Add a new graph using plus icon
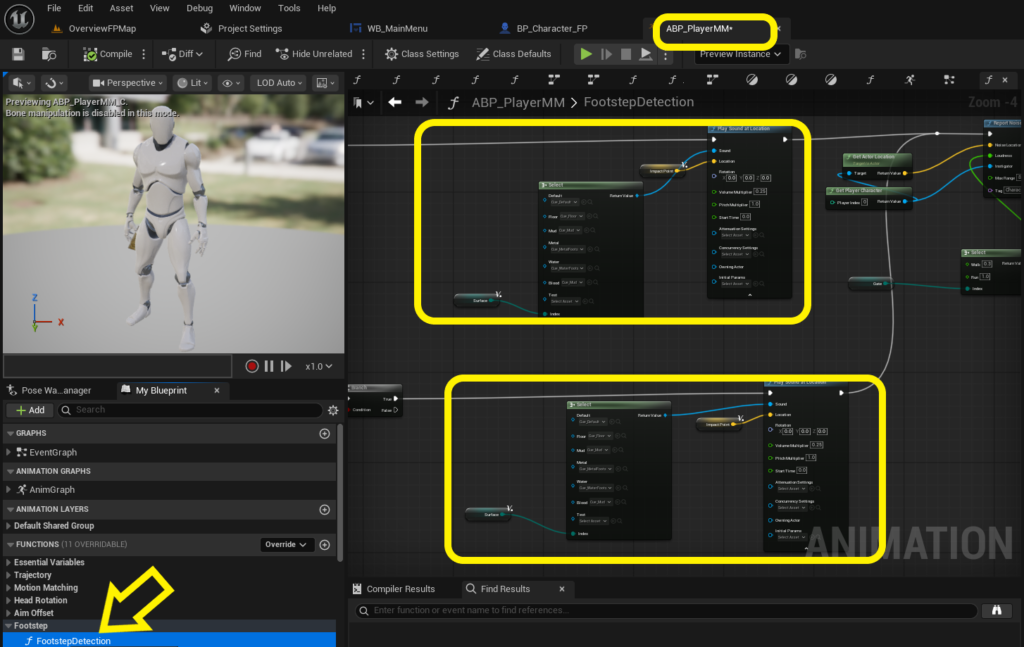The image size is (1024, 647). click(x=325, y=434)
